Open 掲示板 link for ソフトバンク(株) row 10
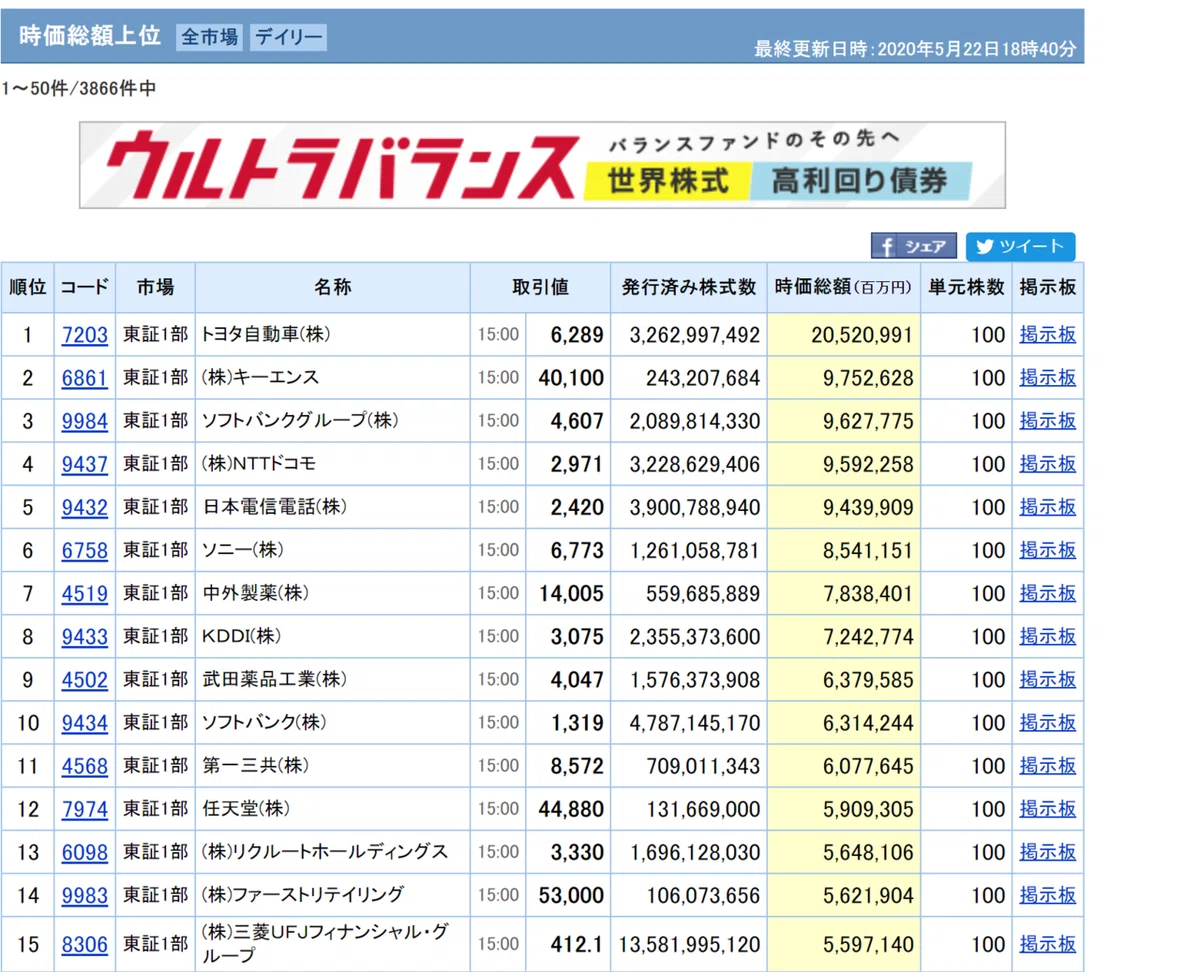 pos(1048,722)
